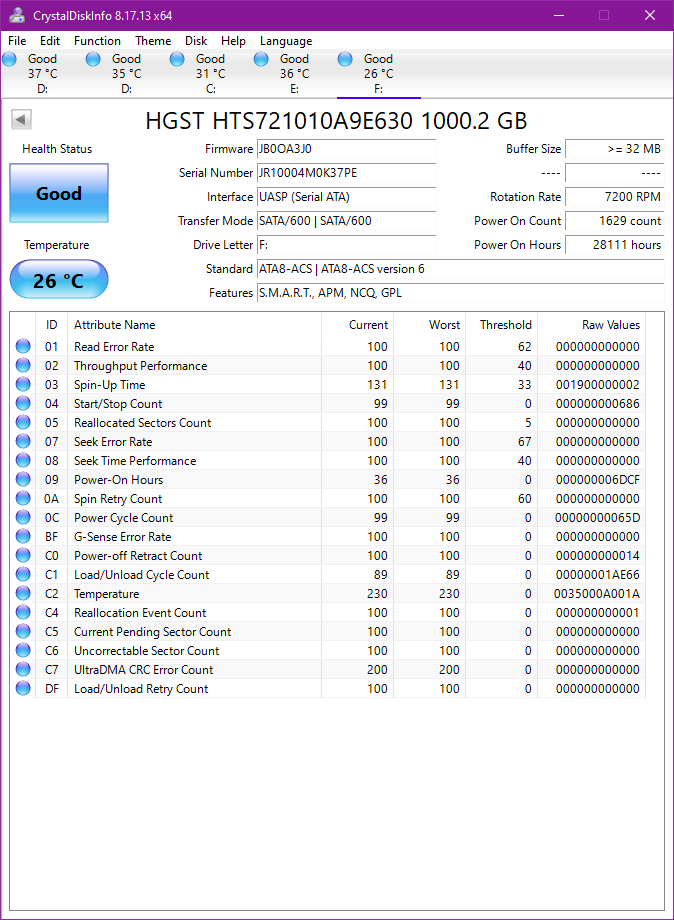Viewport: 674px width, 920px height.
Task: Click status icon for Current Pending Sector Count
Action: [x=23, y=631]
